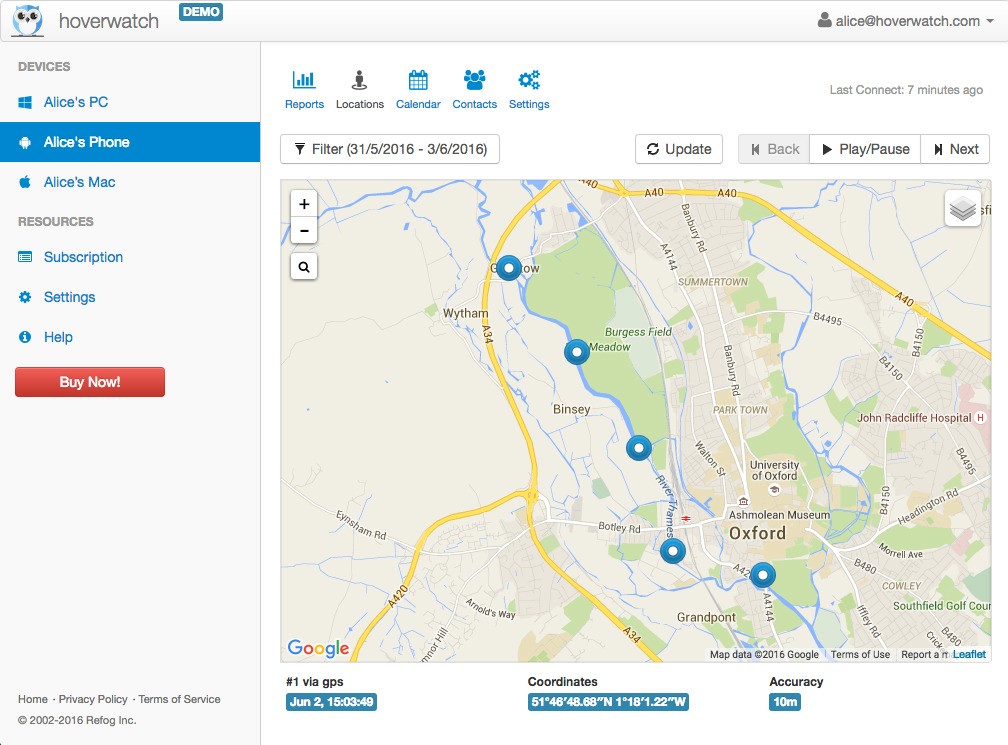
Task: Open the map layers selector
Action: pos(962,209)
